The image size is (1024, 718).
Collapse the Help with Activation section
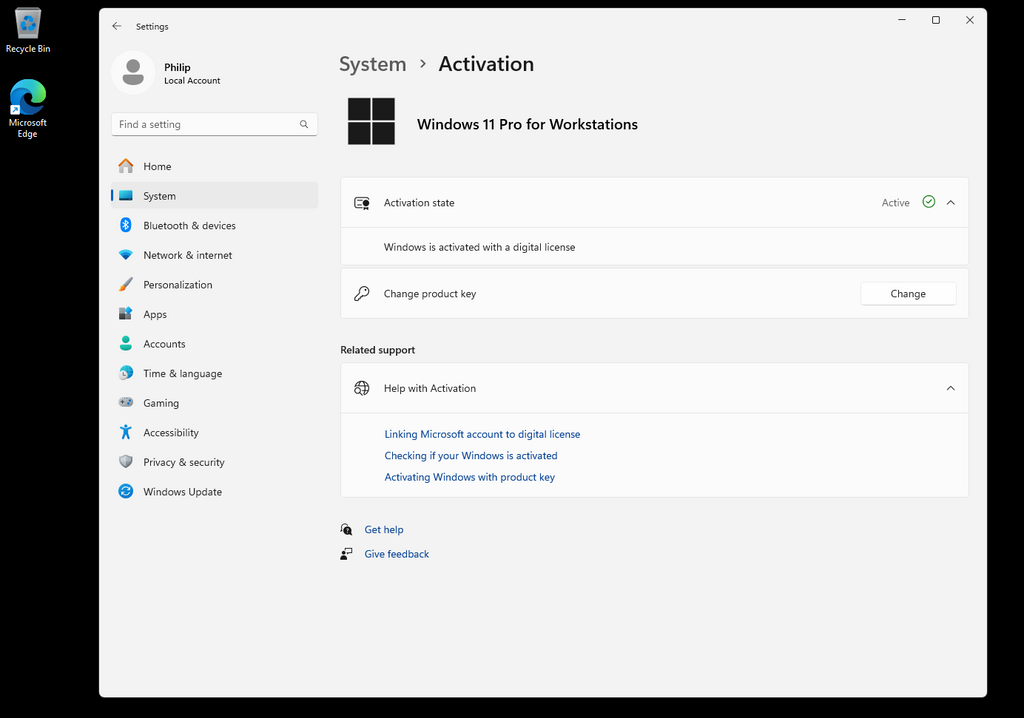point(951,388)
